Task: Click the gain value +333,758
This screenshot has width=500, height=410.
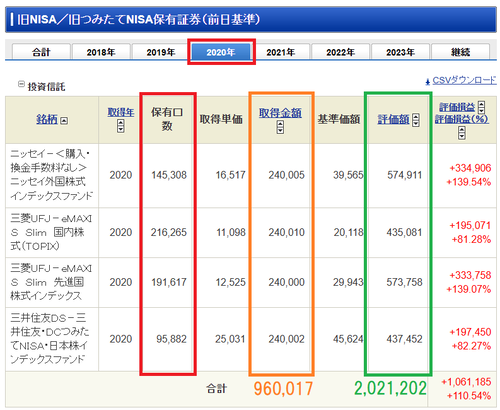Action: click(x=470, y=275)
